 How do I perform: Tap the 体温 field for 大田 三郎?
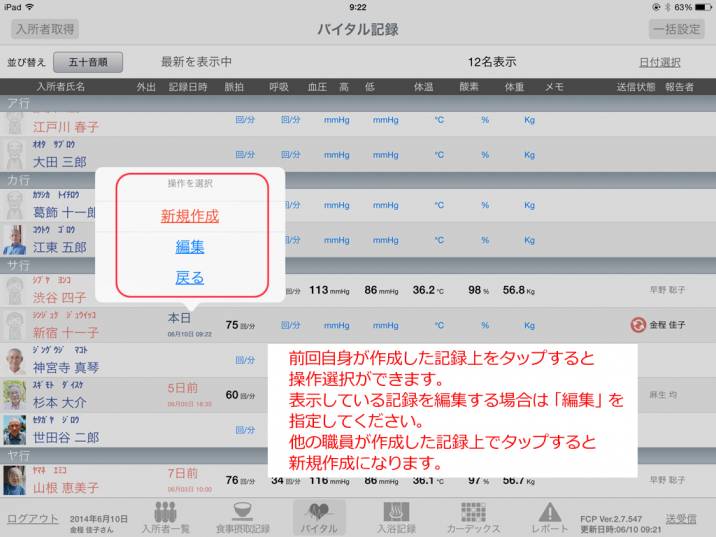tap(438, 155)
